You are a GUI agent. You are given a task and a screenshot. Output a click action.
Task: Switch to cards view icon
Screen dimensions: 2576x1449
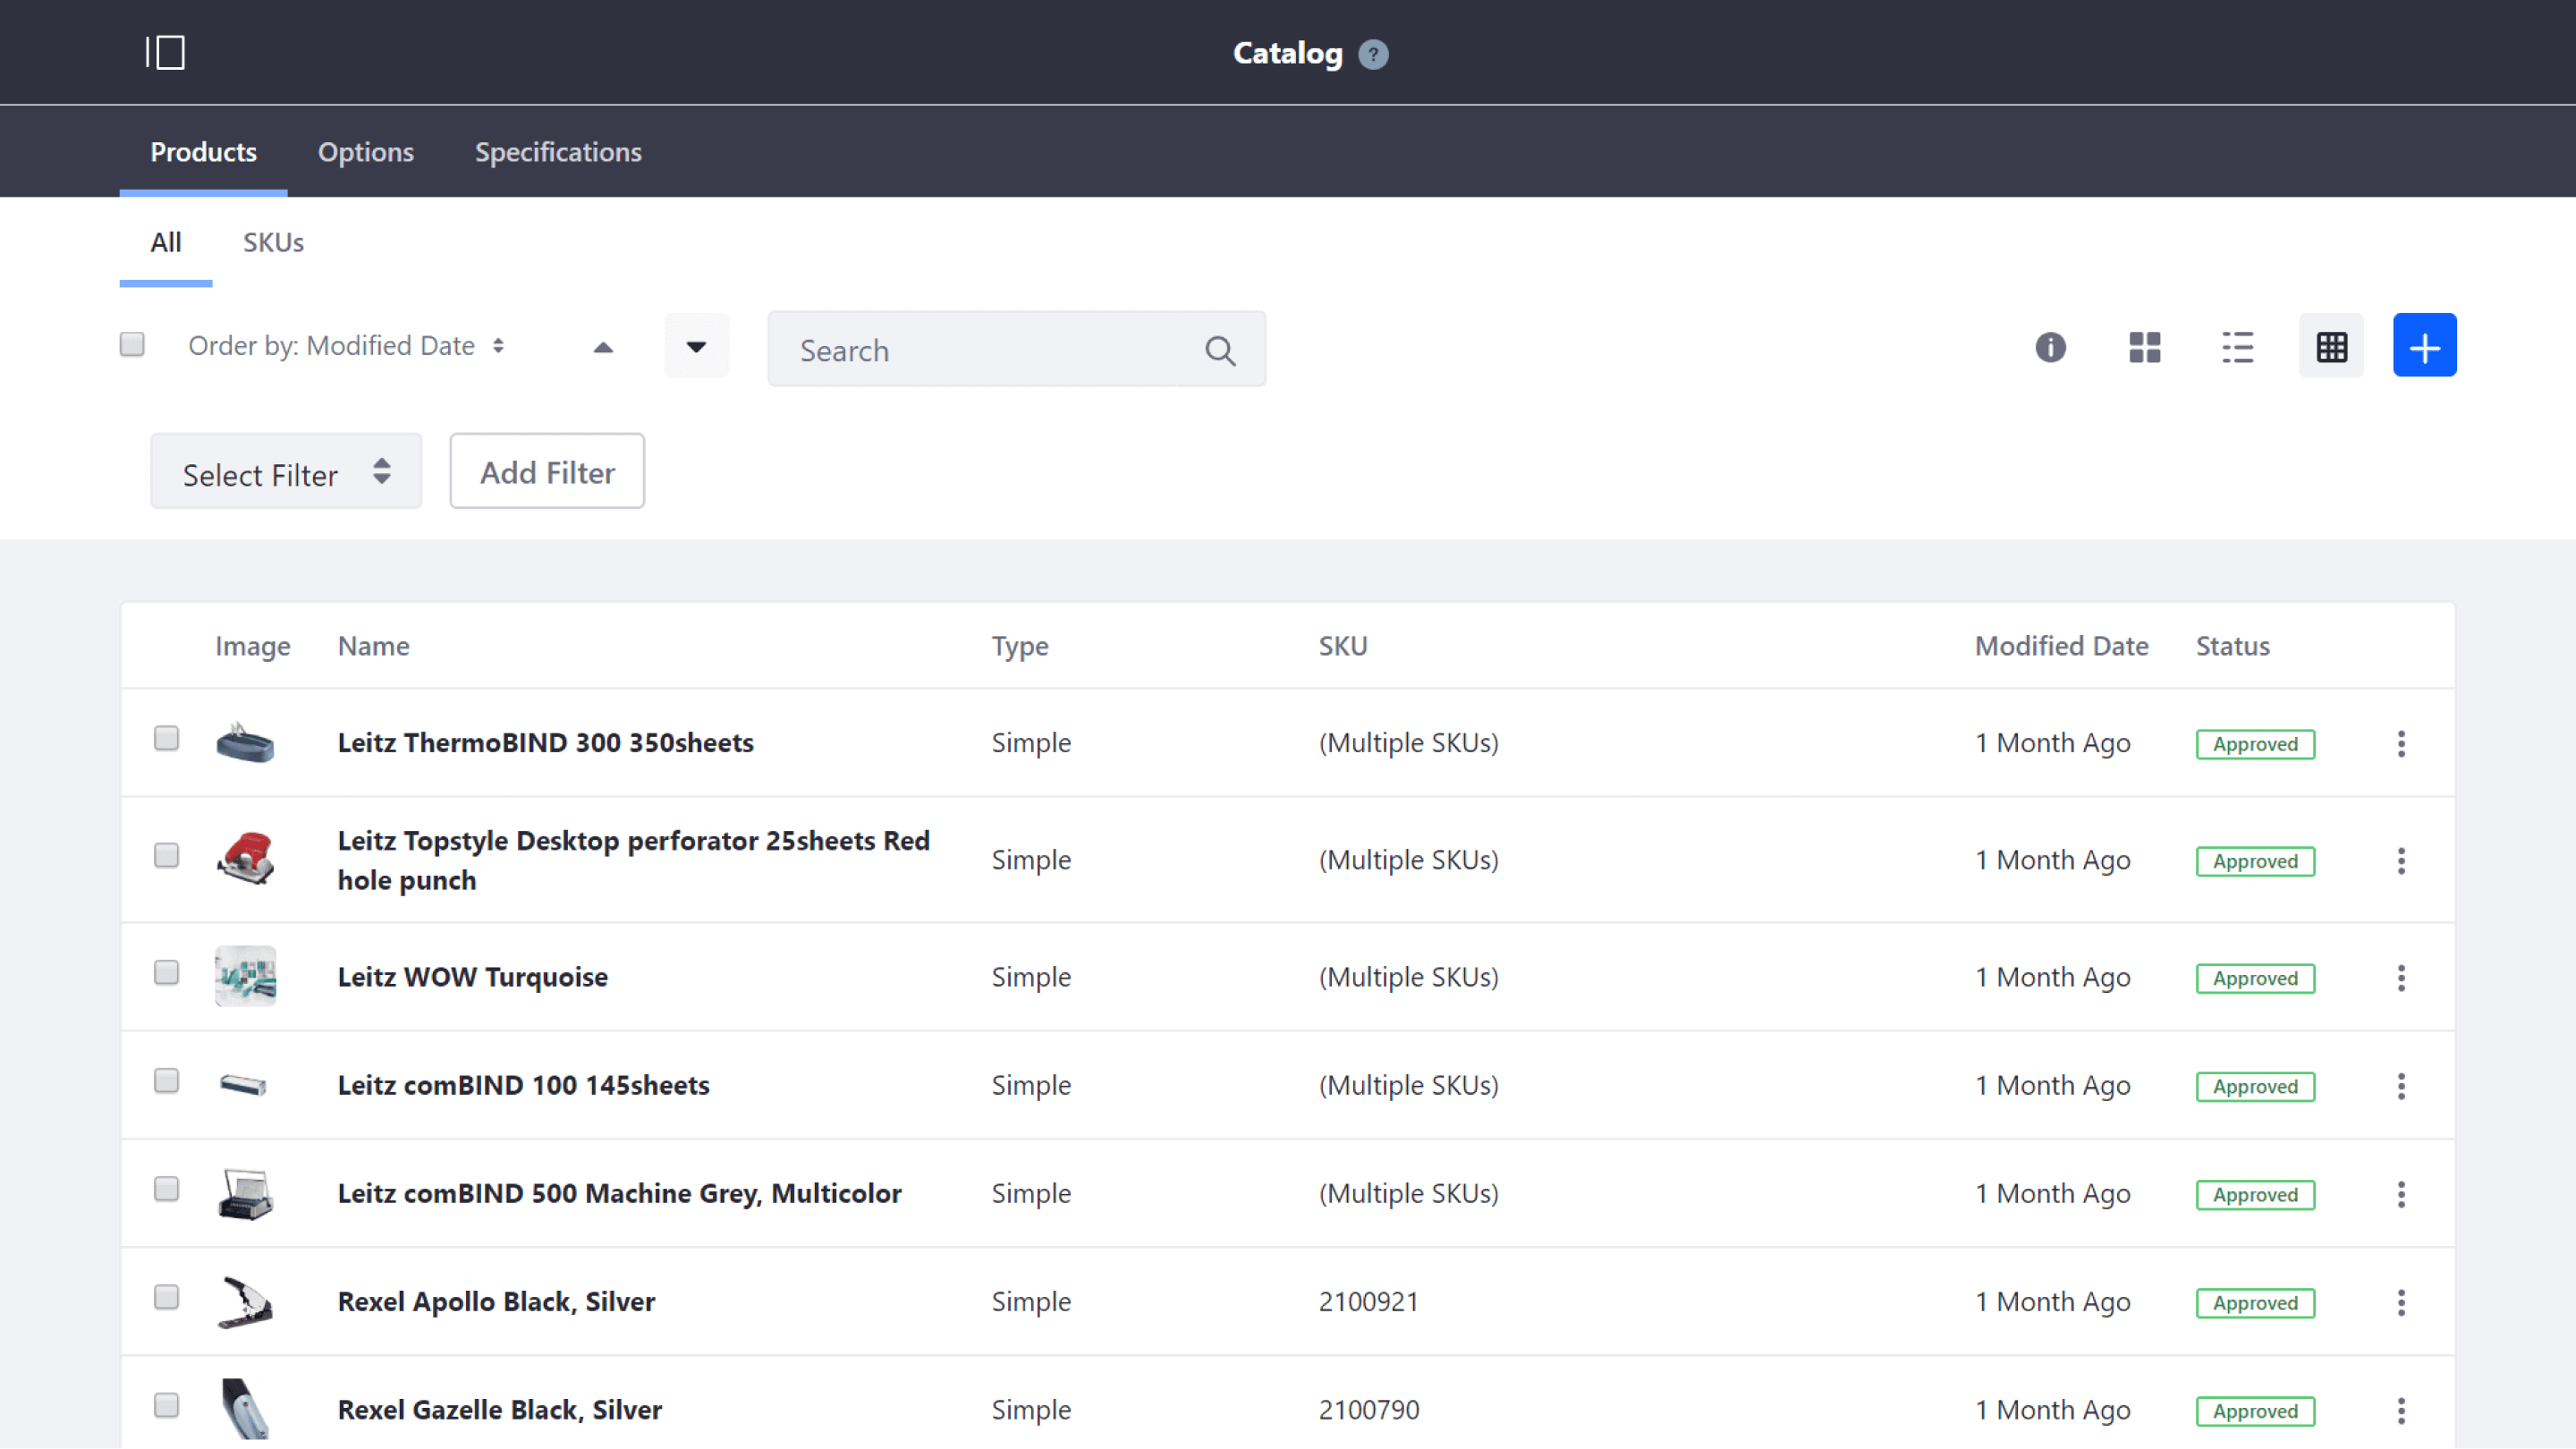[2144, 347]
